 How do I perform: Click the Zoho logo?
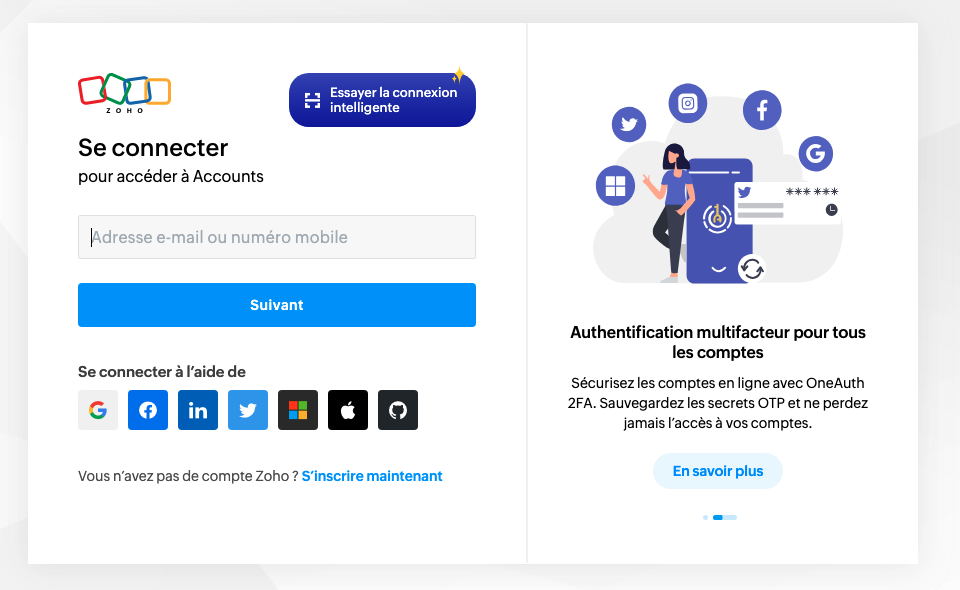point(124,93)
